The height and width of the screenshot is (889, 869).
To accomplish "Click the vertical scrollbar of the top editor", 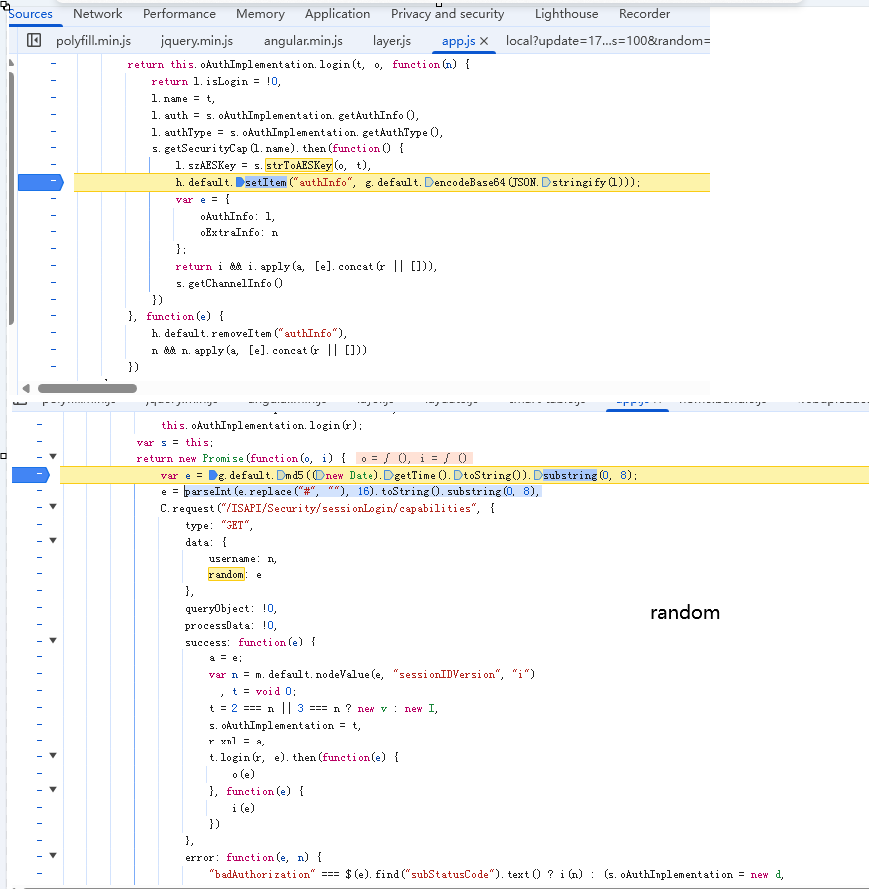I will click(11, 198).
